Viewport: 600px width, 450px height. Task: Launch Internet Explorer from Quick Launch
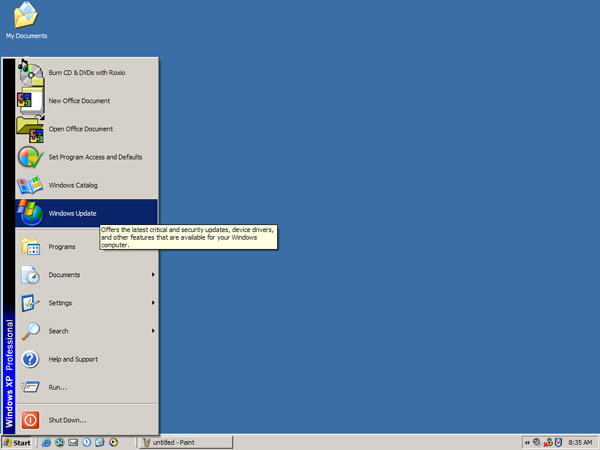pyautogui.click(x=46, y=443)
